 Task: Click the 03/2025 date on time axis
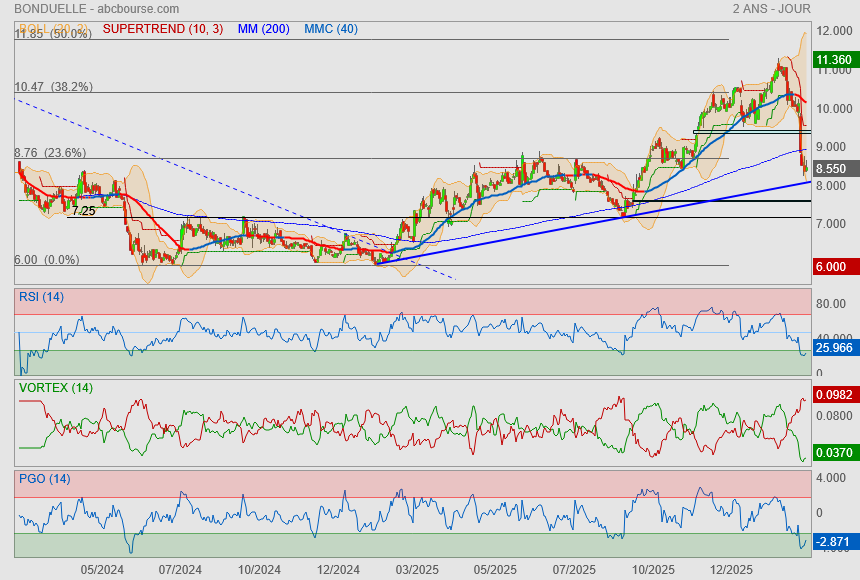[418, 569]
